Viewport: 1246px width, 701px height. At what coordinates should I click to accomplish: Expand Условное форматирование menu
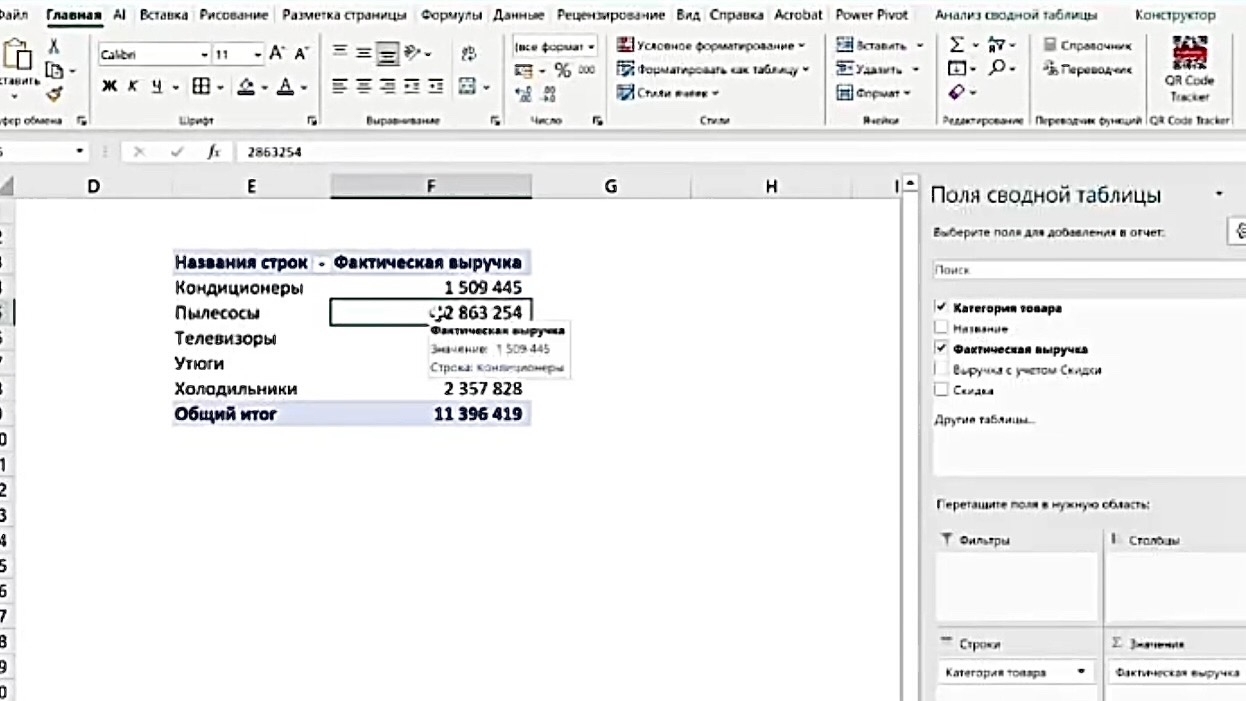click(711, 46)
